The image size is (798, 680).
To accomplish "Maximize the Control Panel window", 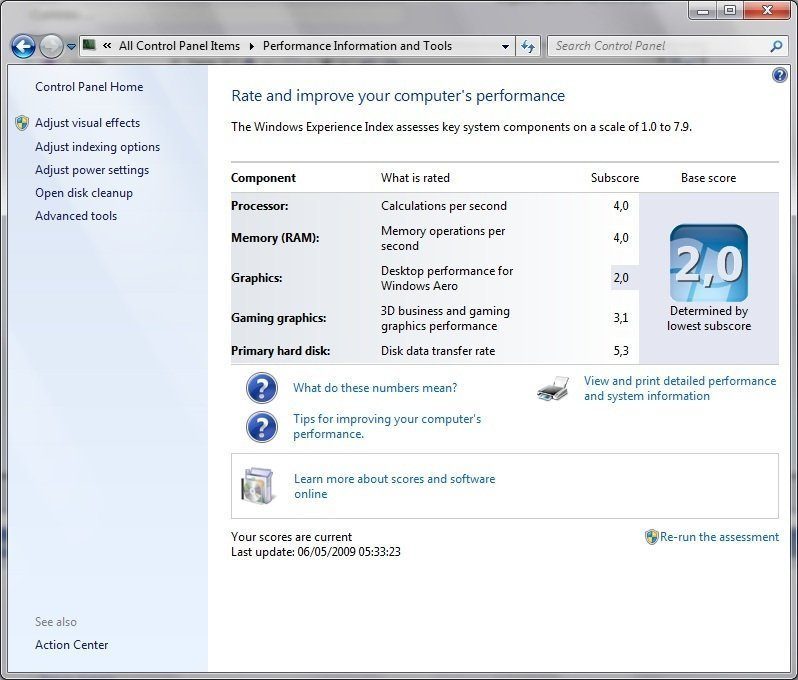I will (730, 11).
